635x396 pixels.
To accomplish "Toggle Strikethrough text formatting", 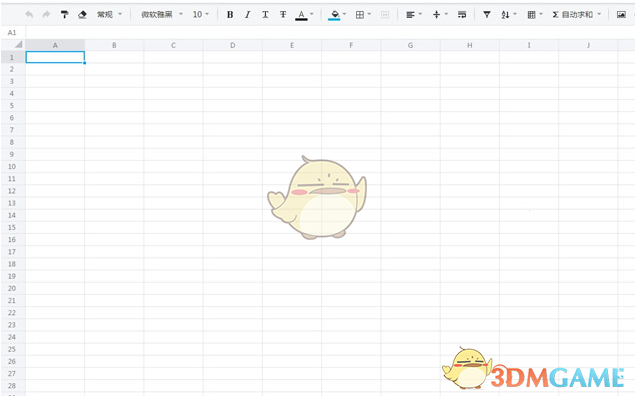I will pyautogui.click(x=283, y=15).
